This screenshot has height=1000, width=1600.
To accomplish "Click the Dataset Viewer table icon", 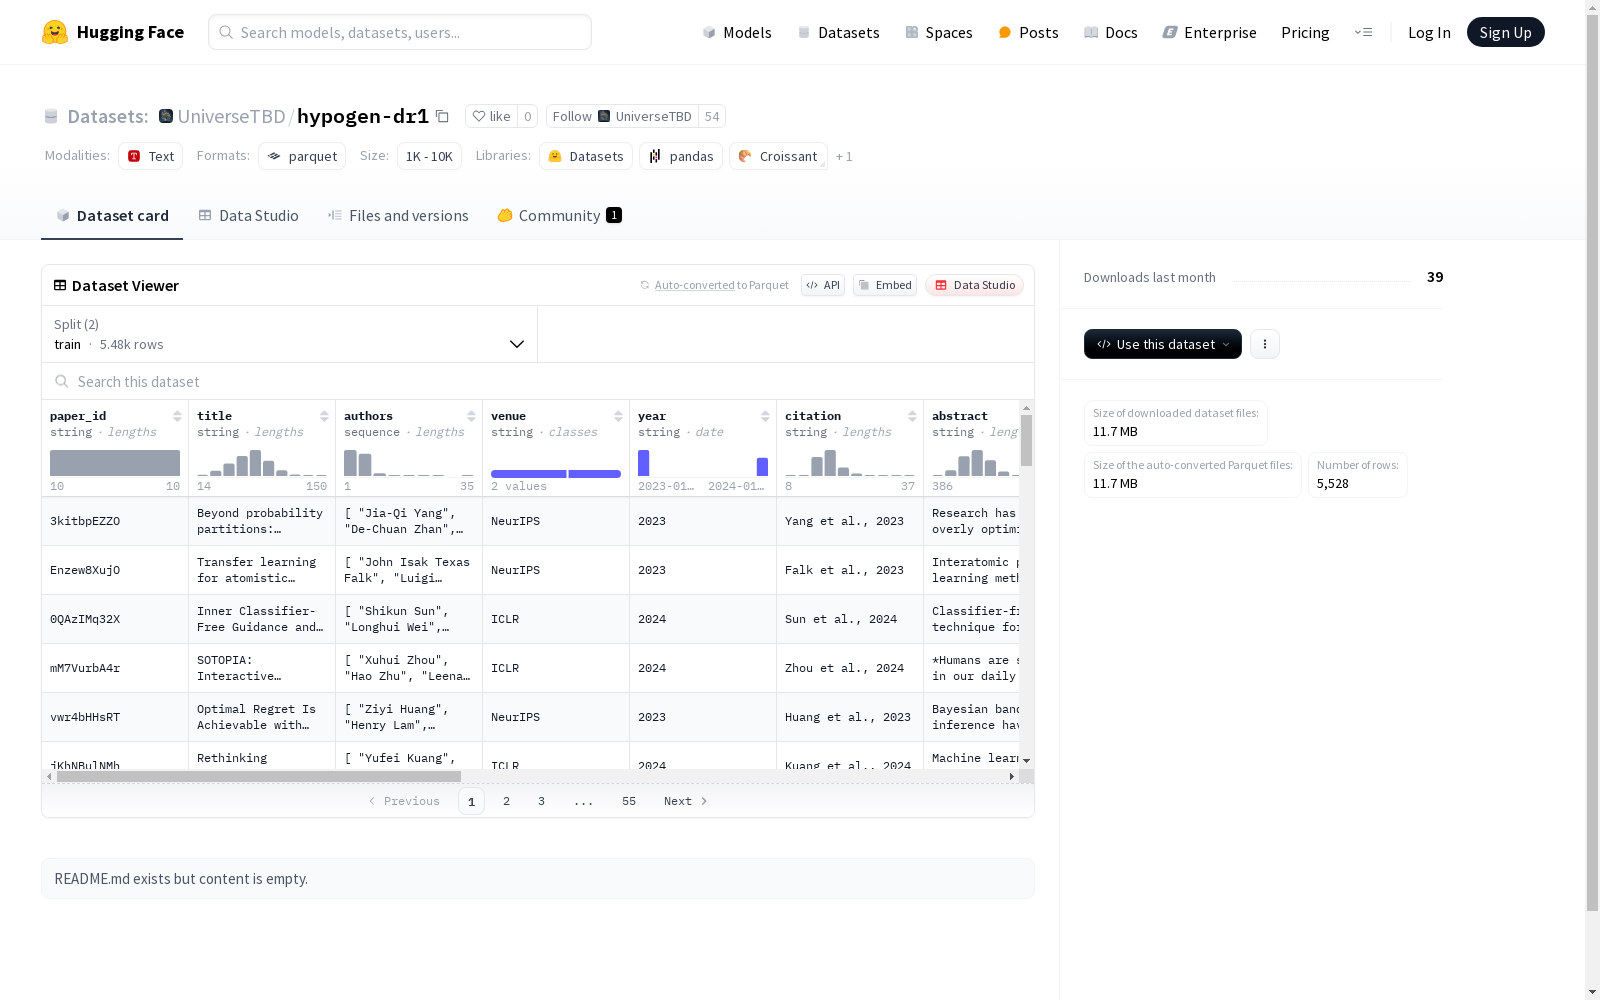I will point(60,285).
